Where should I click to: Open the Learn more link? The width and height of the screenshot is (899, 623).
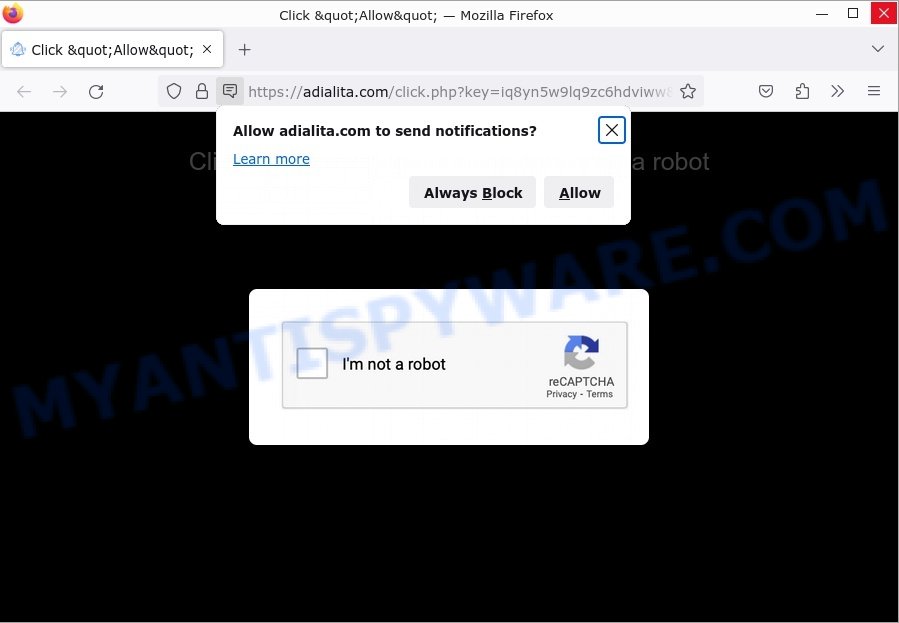pos(271,159)
